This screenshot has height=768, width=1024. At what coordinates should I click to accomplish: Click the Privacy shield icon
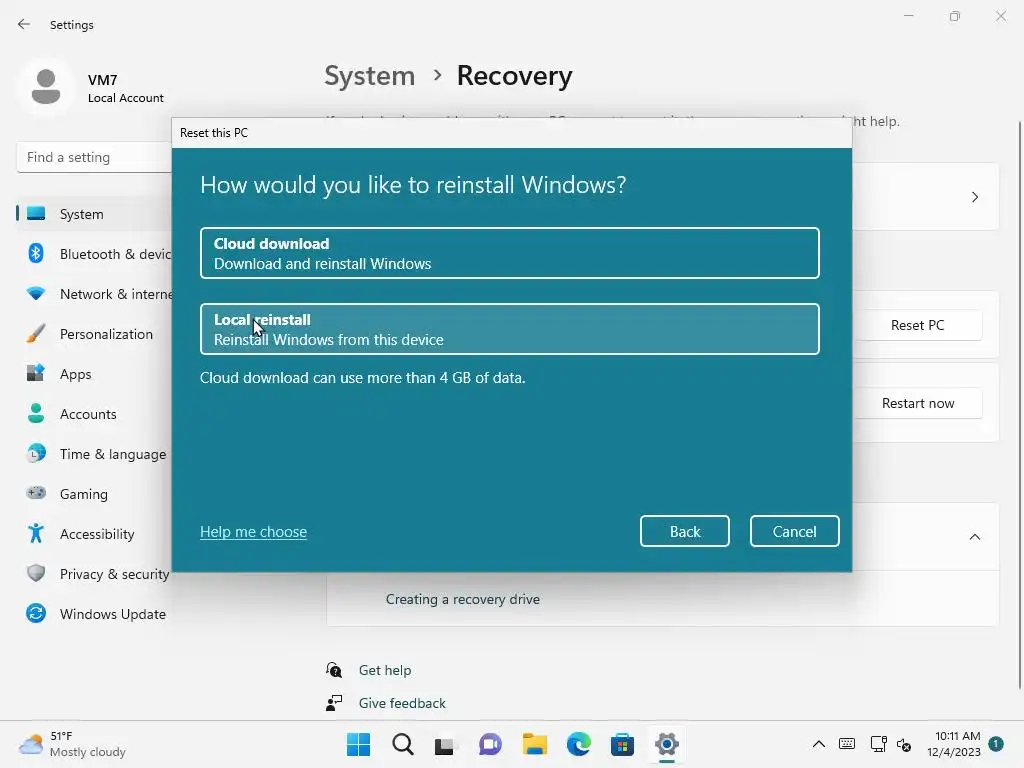point(36,573)
